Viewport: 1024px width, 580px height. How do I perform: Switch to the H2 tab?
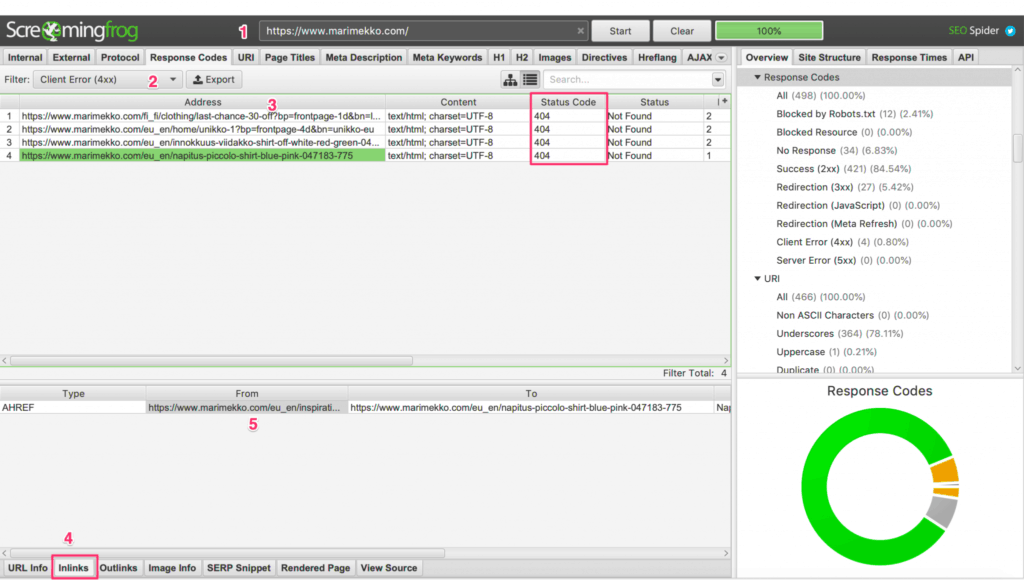pos(522,57)
